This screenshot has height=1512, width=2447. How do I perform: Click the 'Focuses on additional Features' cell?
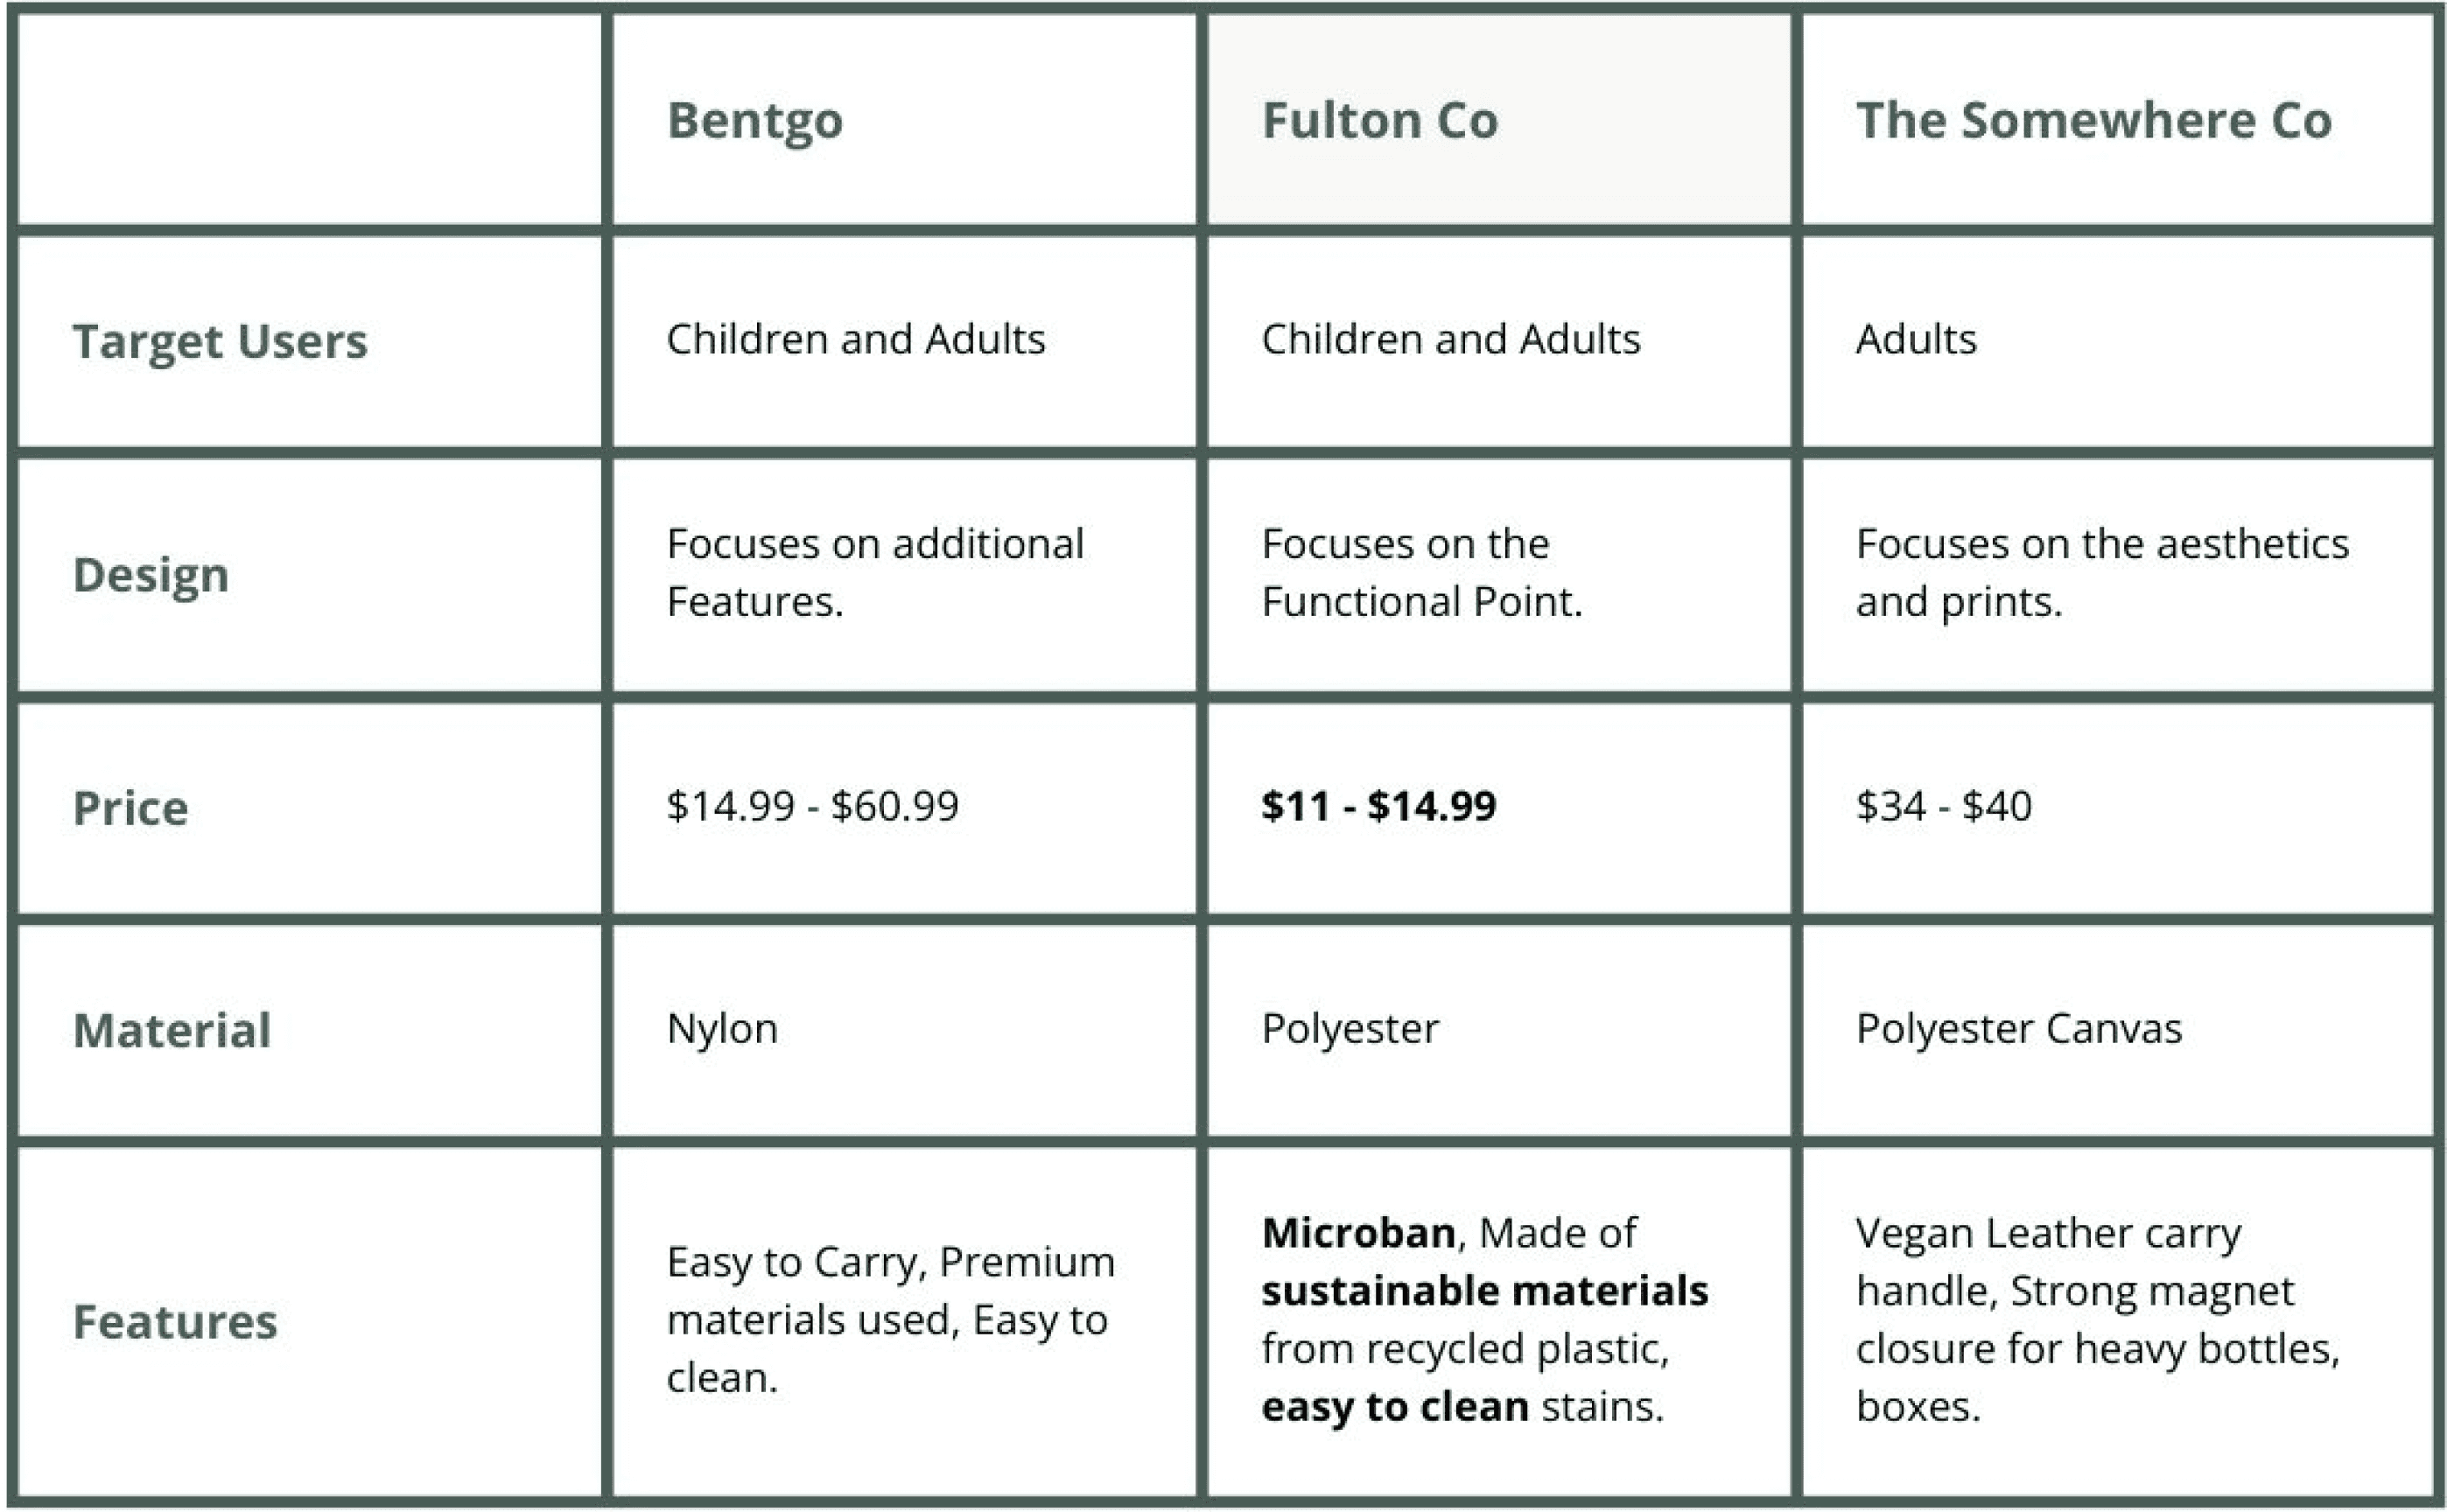pos(875,572)
